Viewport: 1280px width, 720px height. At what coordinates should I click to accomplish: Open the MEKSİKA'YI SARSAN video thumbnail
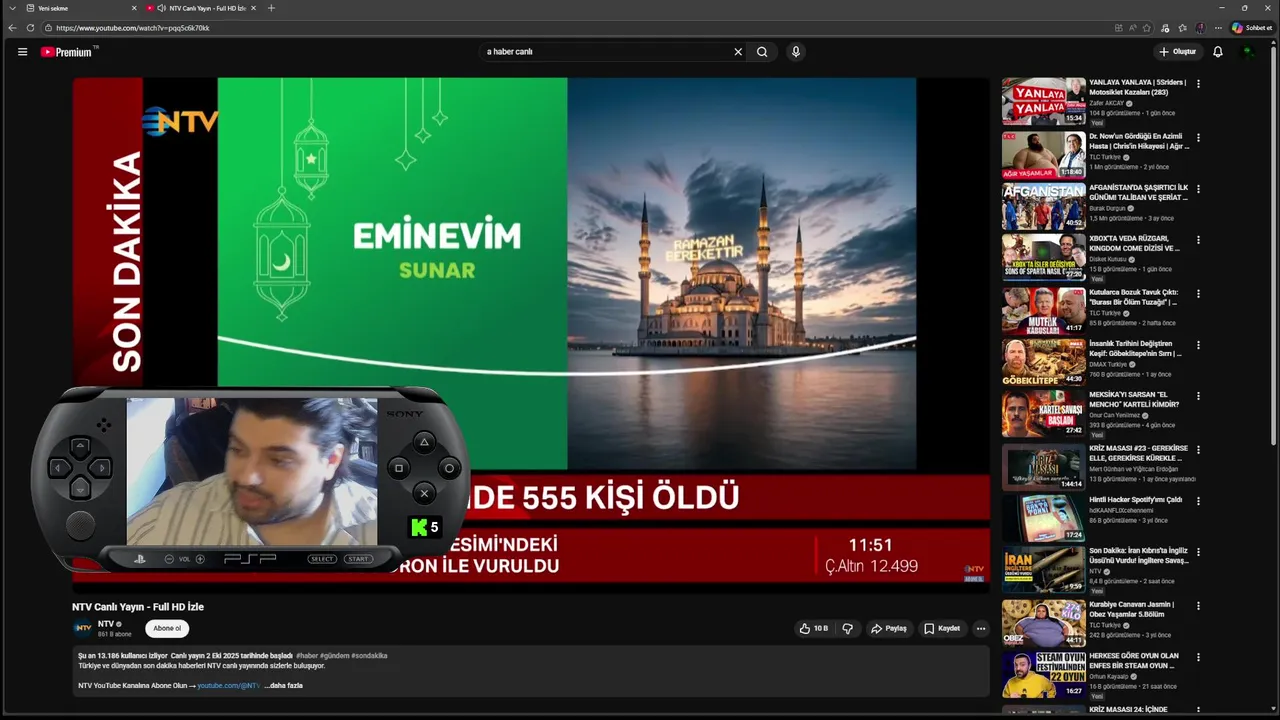[x=1044, y=414]
